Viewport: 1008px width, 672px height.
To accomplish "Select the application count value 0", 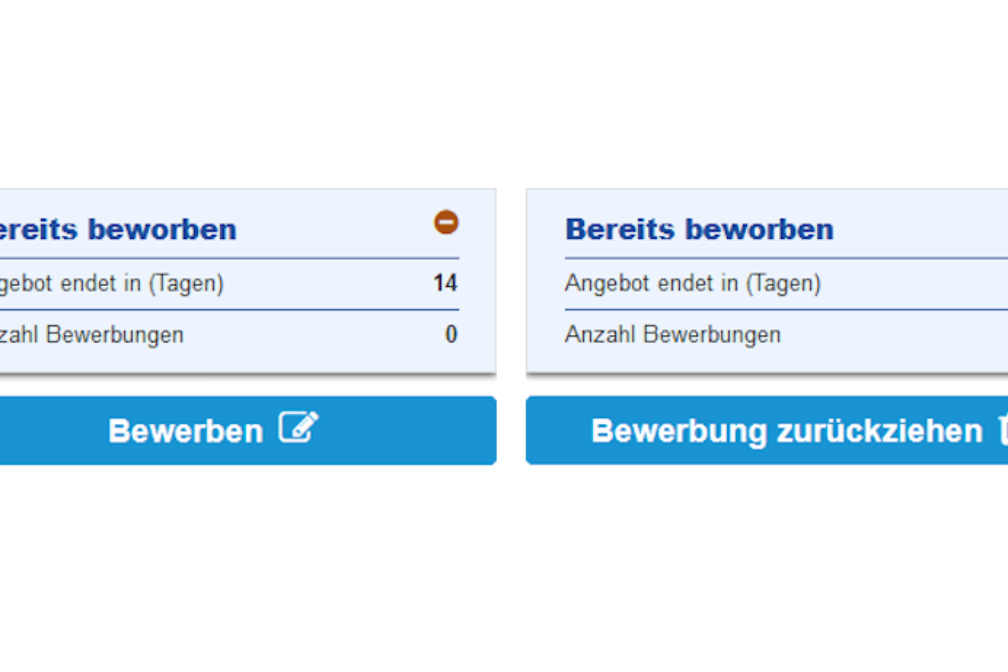I will pyautogui.click(x=451, y=334).
